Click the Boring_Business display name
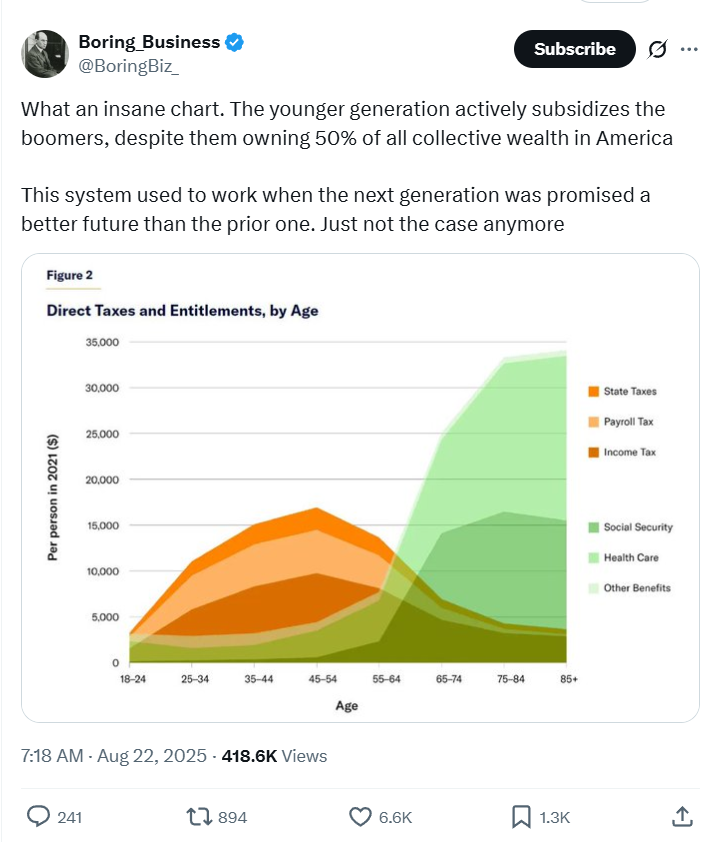The width and height of the screenshot is (711, 842). [x=149, y=42]
